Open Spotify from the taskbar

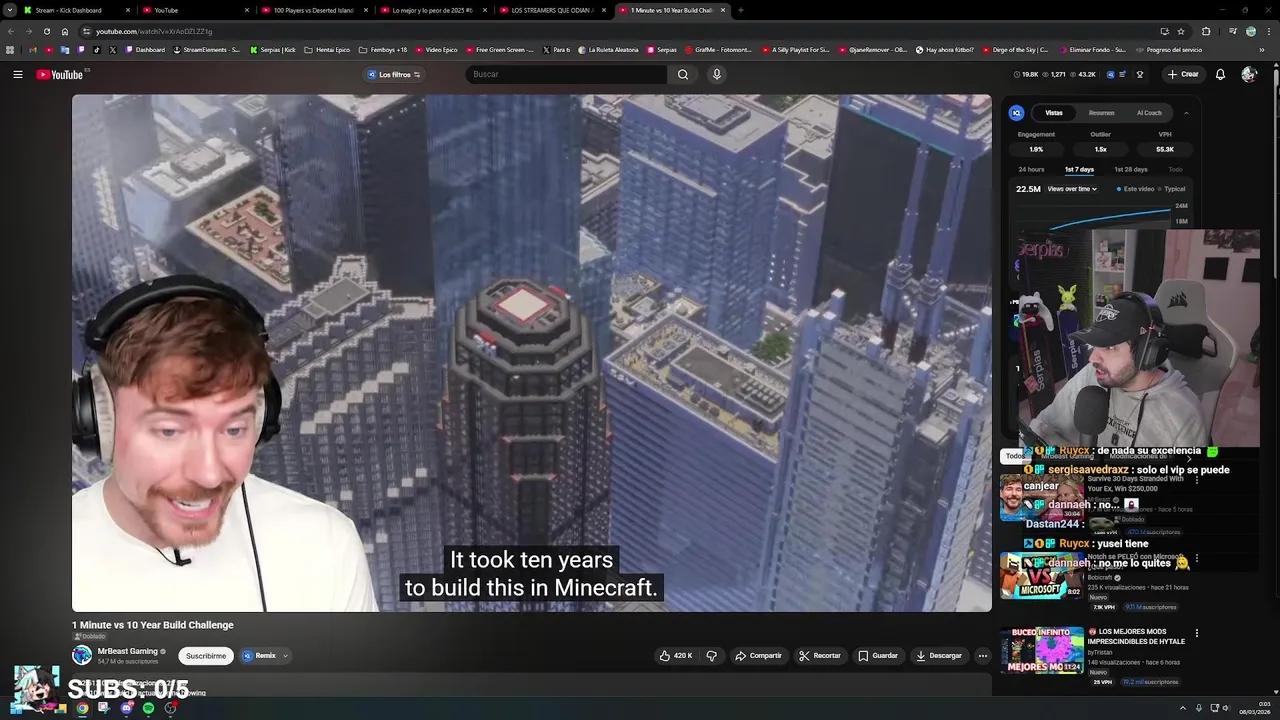tap(148, 708)
